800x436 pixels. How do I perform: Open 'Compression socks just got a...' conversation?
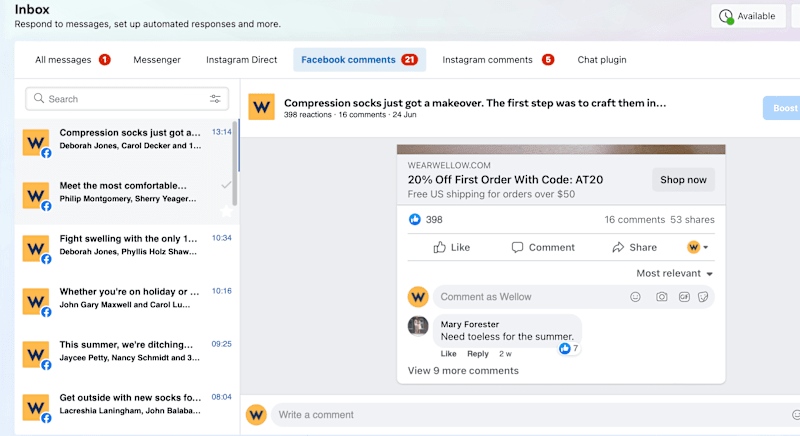127,145
